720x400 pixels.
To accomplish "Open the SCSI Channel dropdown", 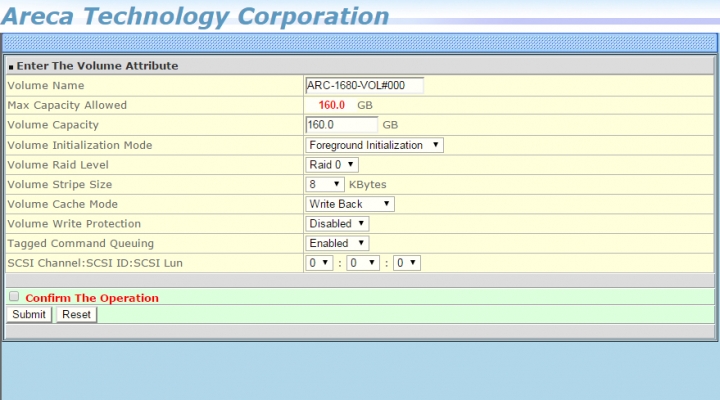I will tap(319, 263).
